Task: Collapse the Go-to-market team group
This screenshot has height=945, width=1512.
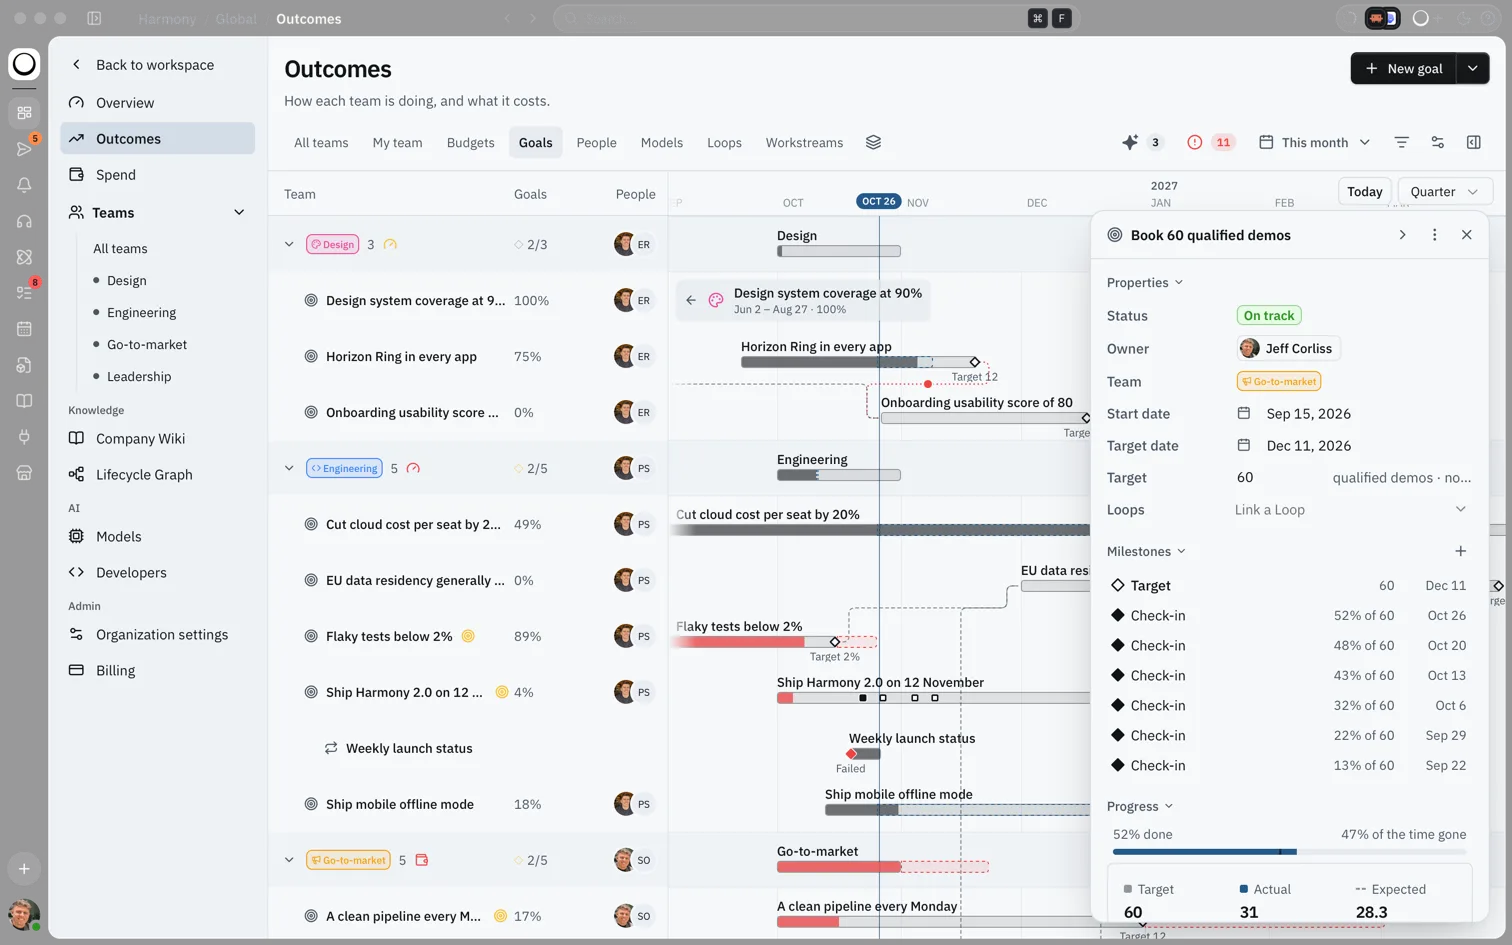Action: (x=289, y=860)
